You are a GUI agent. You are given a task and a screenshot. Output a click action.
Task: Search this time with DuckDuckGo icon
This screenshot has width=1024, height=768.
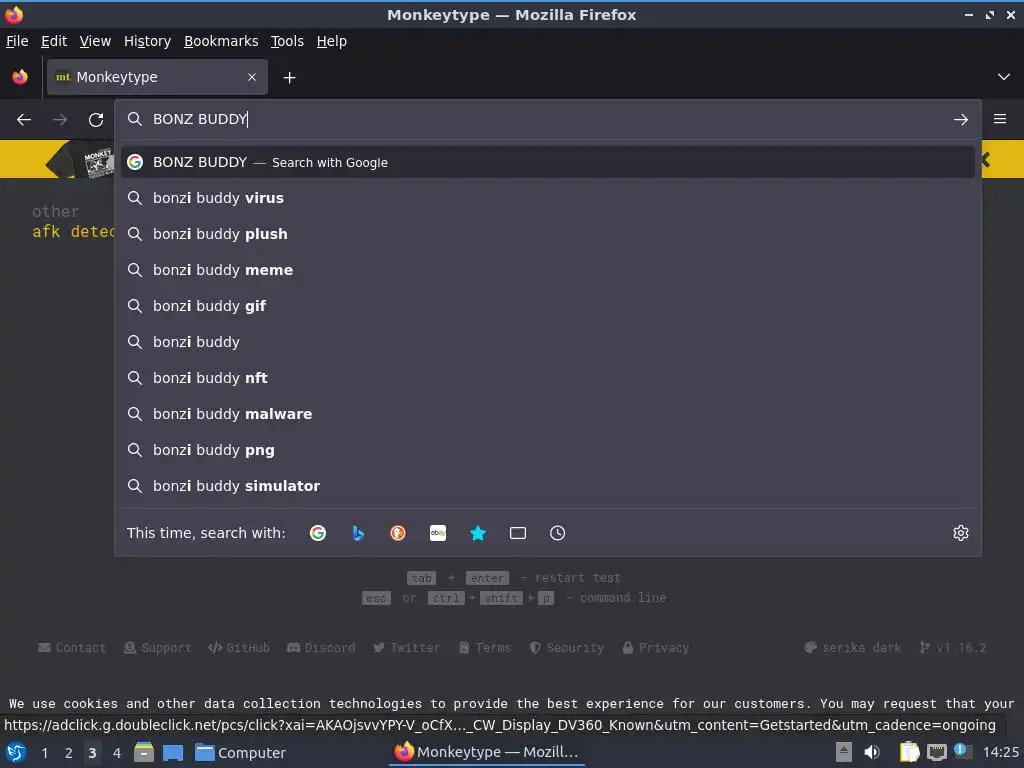[398, 533]
